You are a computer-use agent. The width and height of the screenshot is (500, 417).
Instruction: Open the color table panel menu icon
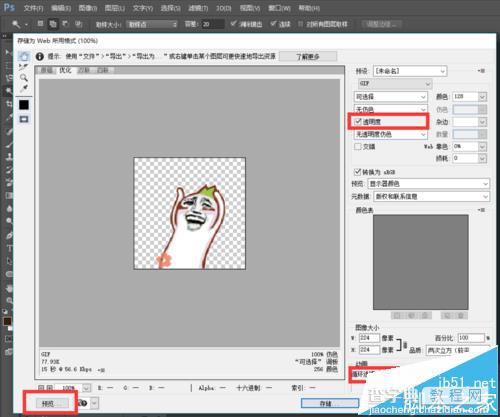pos(481,210)
